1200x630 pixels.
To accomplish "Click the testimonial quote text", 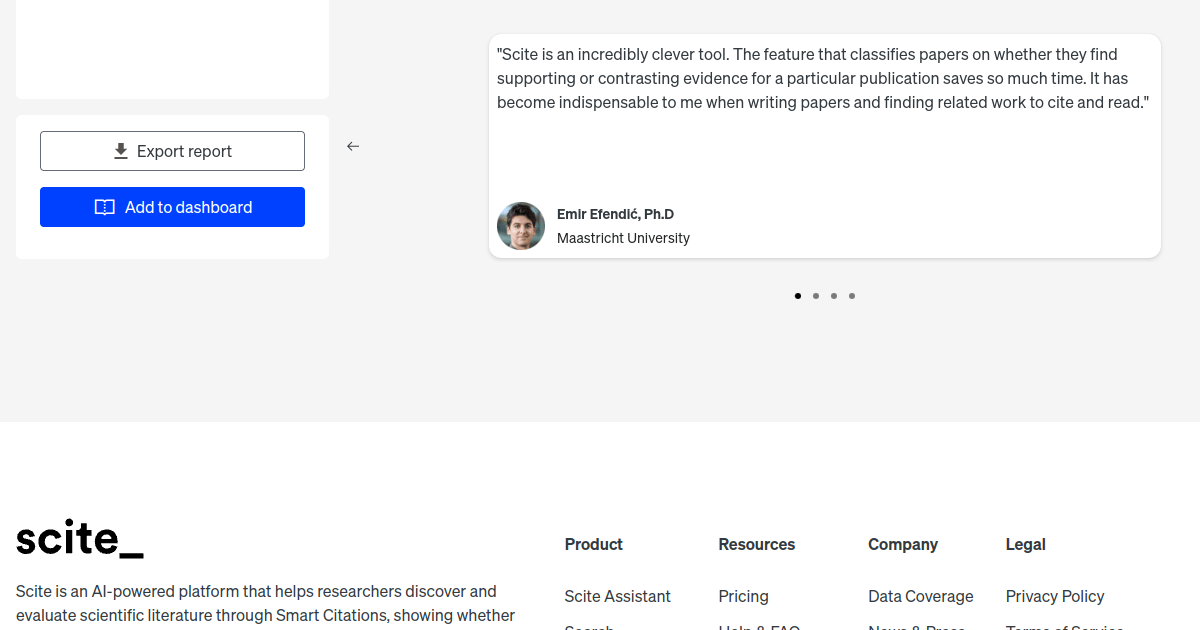I will click(822, 78).
